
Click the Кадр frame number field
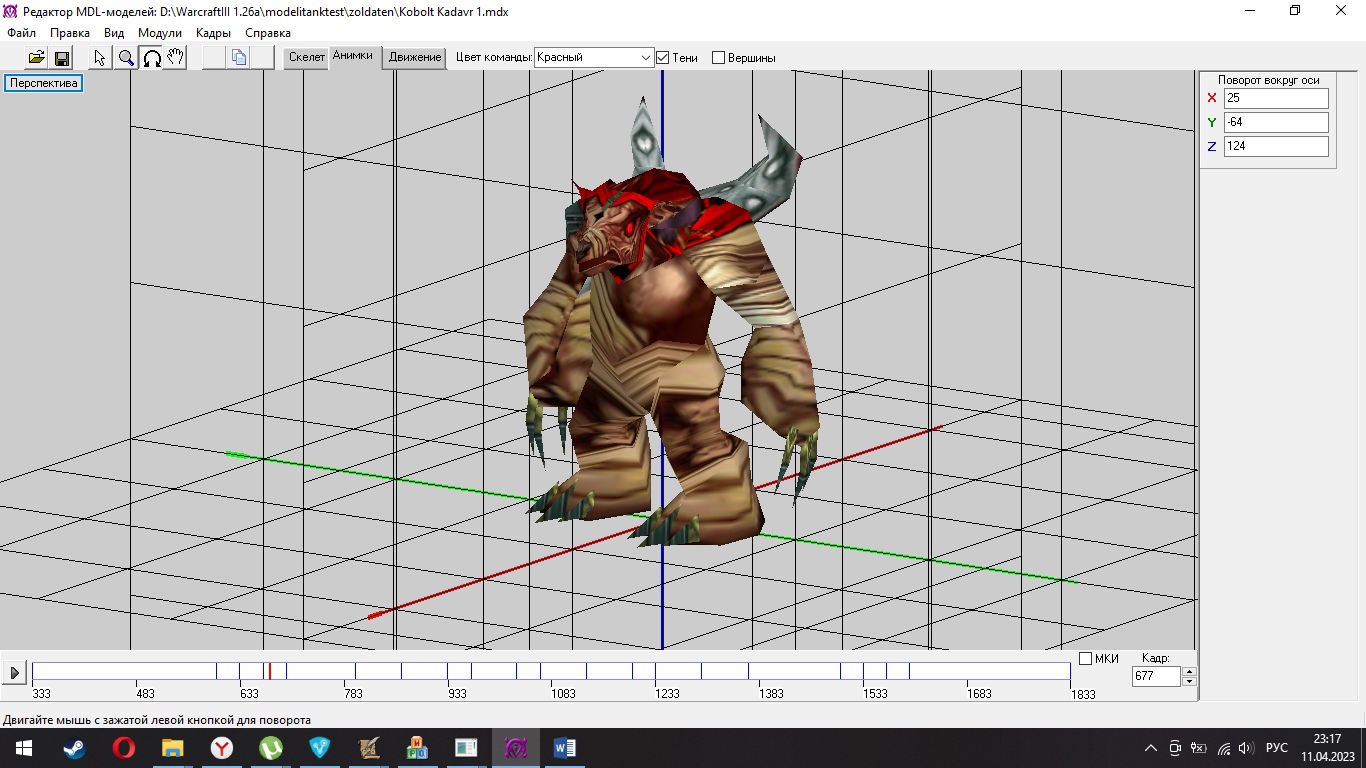[x=1156, y=677]
